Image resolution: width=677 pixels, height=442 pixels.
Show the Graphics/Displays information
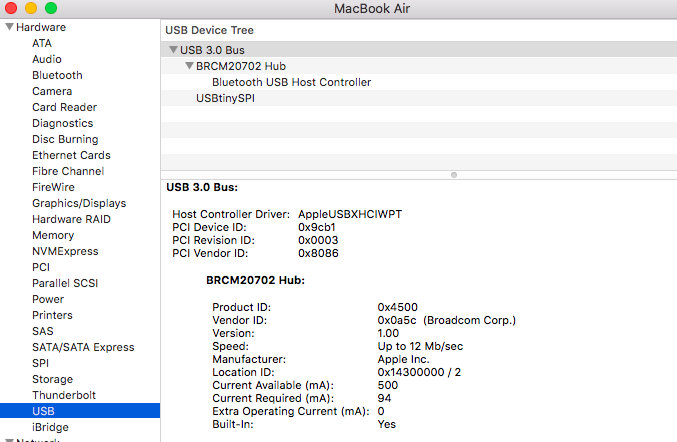pos(79,203)
